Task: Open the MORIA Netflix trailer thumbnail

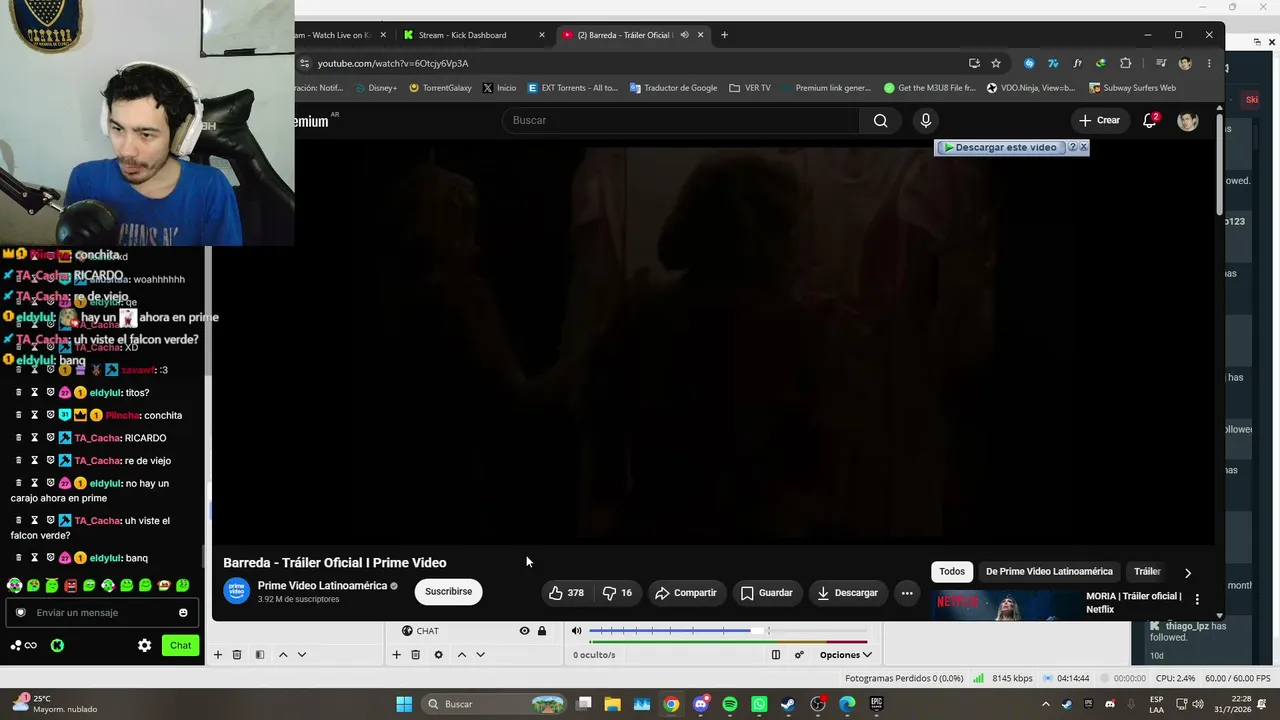Action: tap(1005, 605)
